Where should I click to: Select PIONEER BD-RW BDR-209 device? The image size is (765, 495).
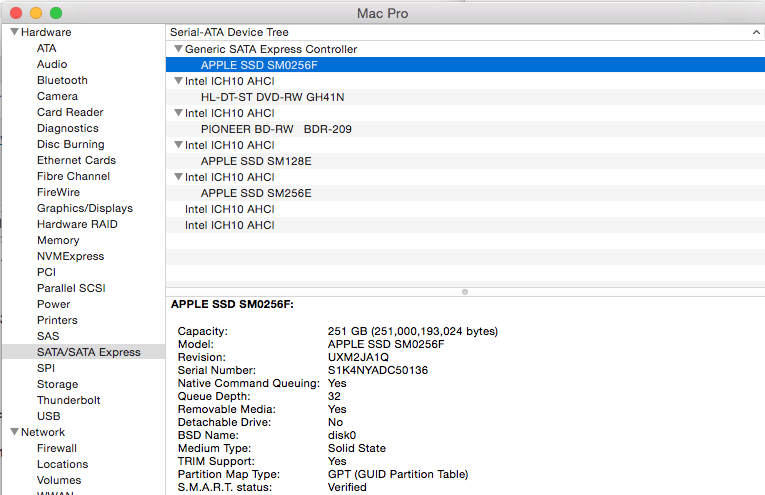pyautogui.click(x=465, y=129)
